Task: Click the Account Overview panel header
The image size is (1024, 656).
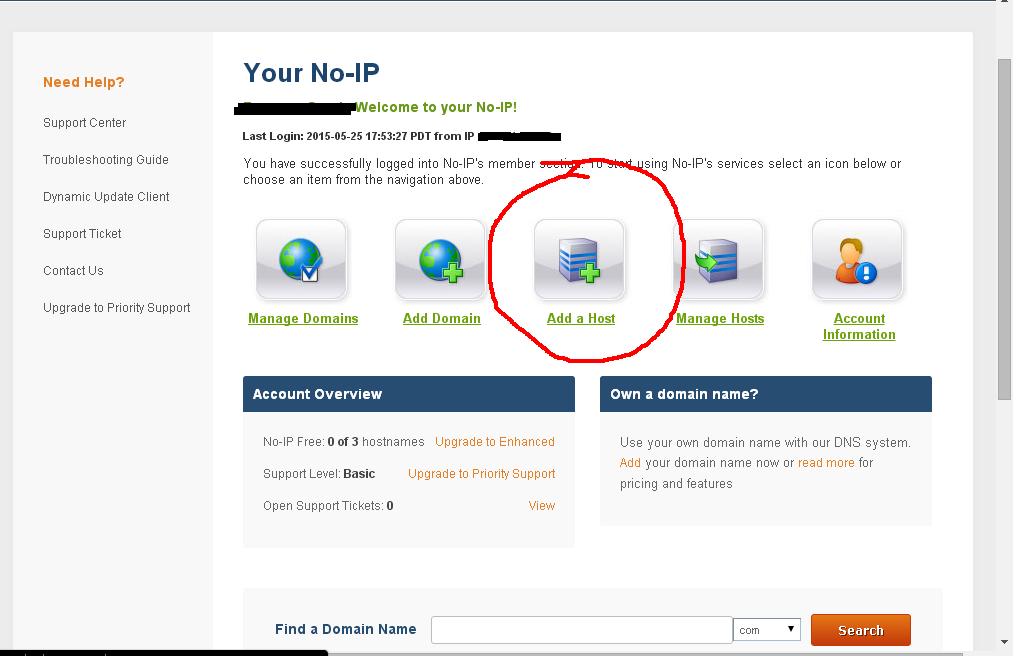Action: (x=409, y=394)
